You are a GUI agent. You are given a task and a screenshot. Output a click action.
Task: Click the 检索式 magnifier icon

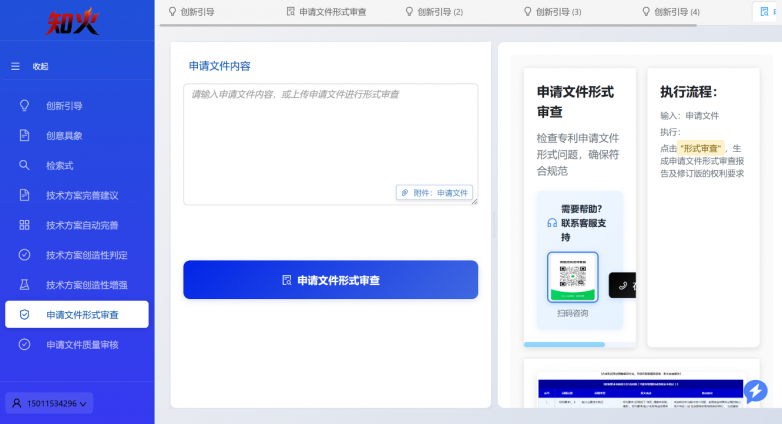tap(24, 165)
